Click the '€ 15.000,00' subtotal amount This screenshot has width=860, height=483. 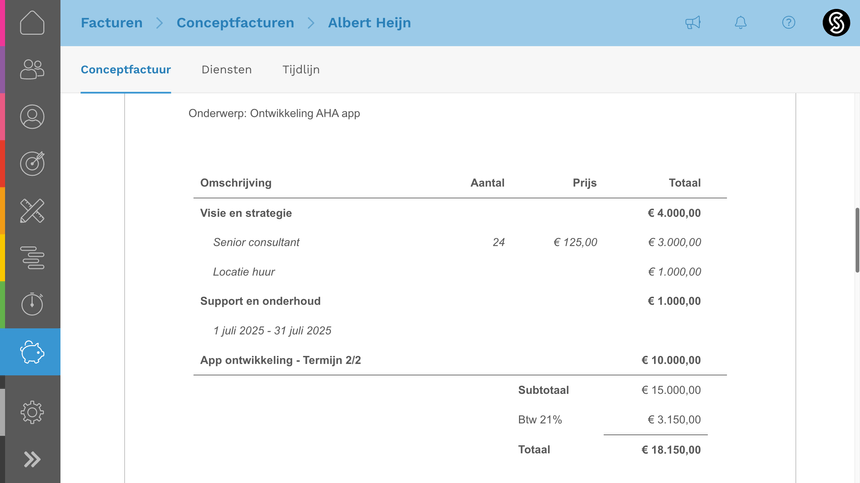tap(671, 390)
